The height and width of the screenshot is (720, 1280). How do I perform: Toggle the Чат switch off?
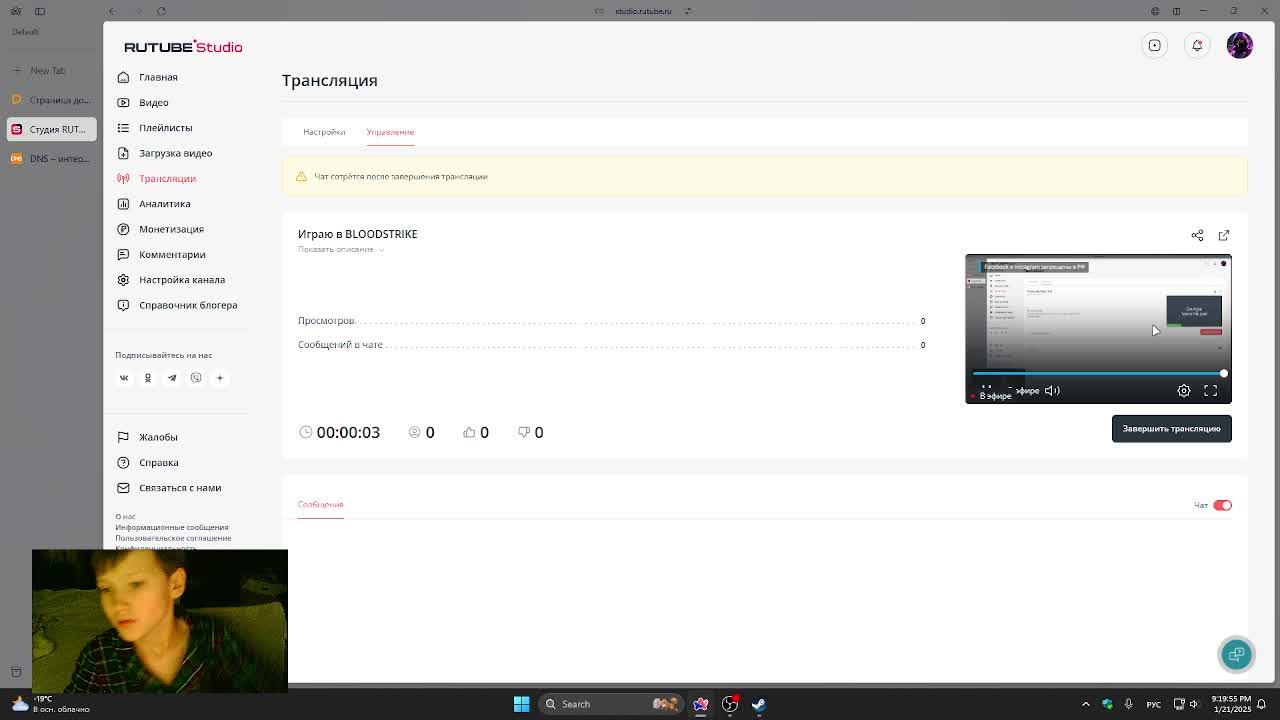pos(1222,505)
